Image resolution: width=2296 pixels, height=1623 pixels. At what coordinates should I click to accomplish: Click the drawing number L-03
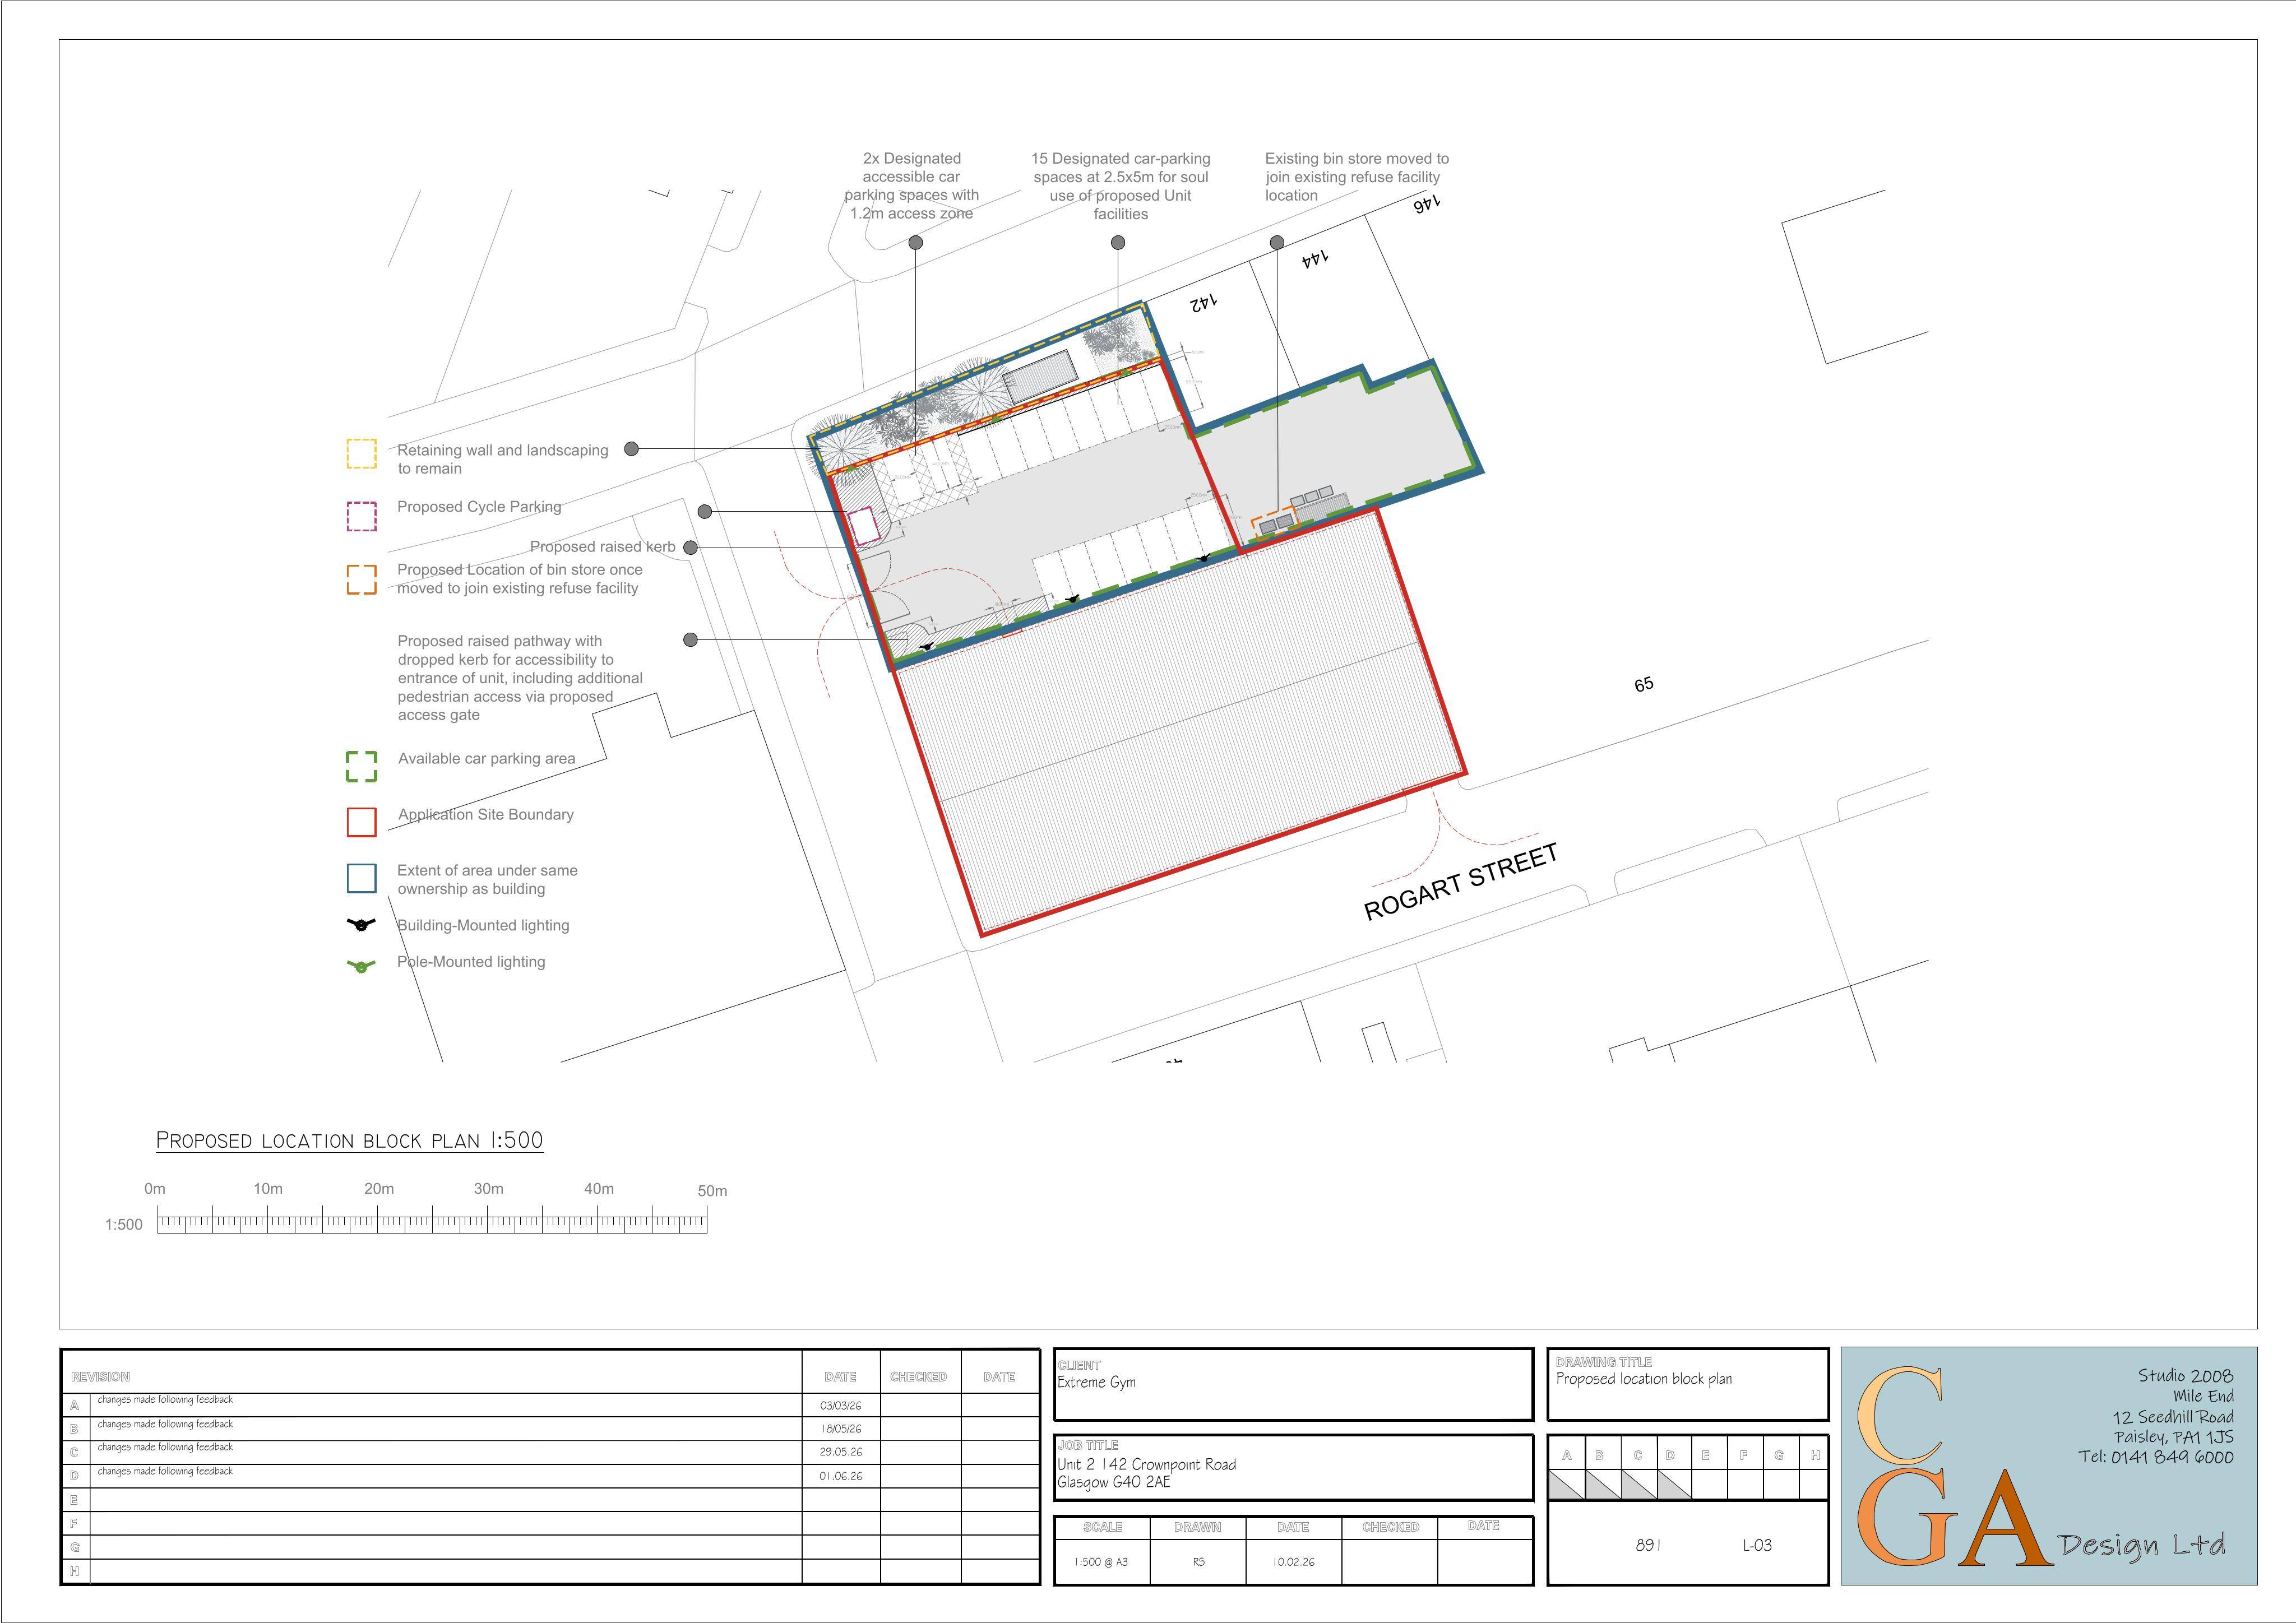coord(1757,1545)
